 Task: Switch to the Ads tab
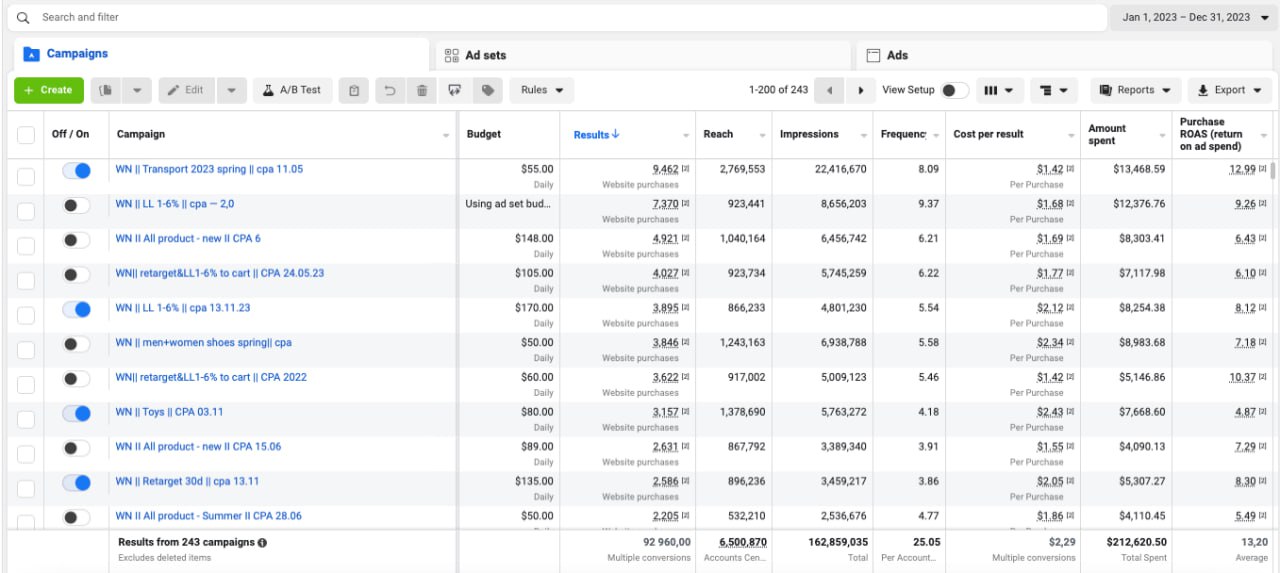click(897, 55)
